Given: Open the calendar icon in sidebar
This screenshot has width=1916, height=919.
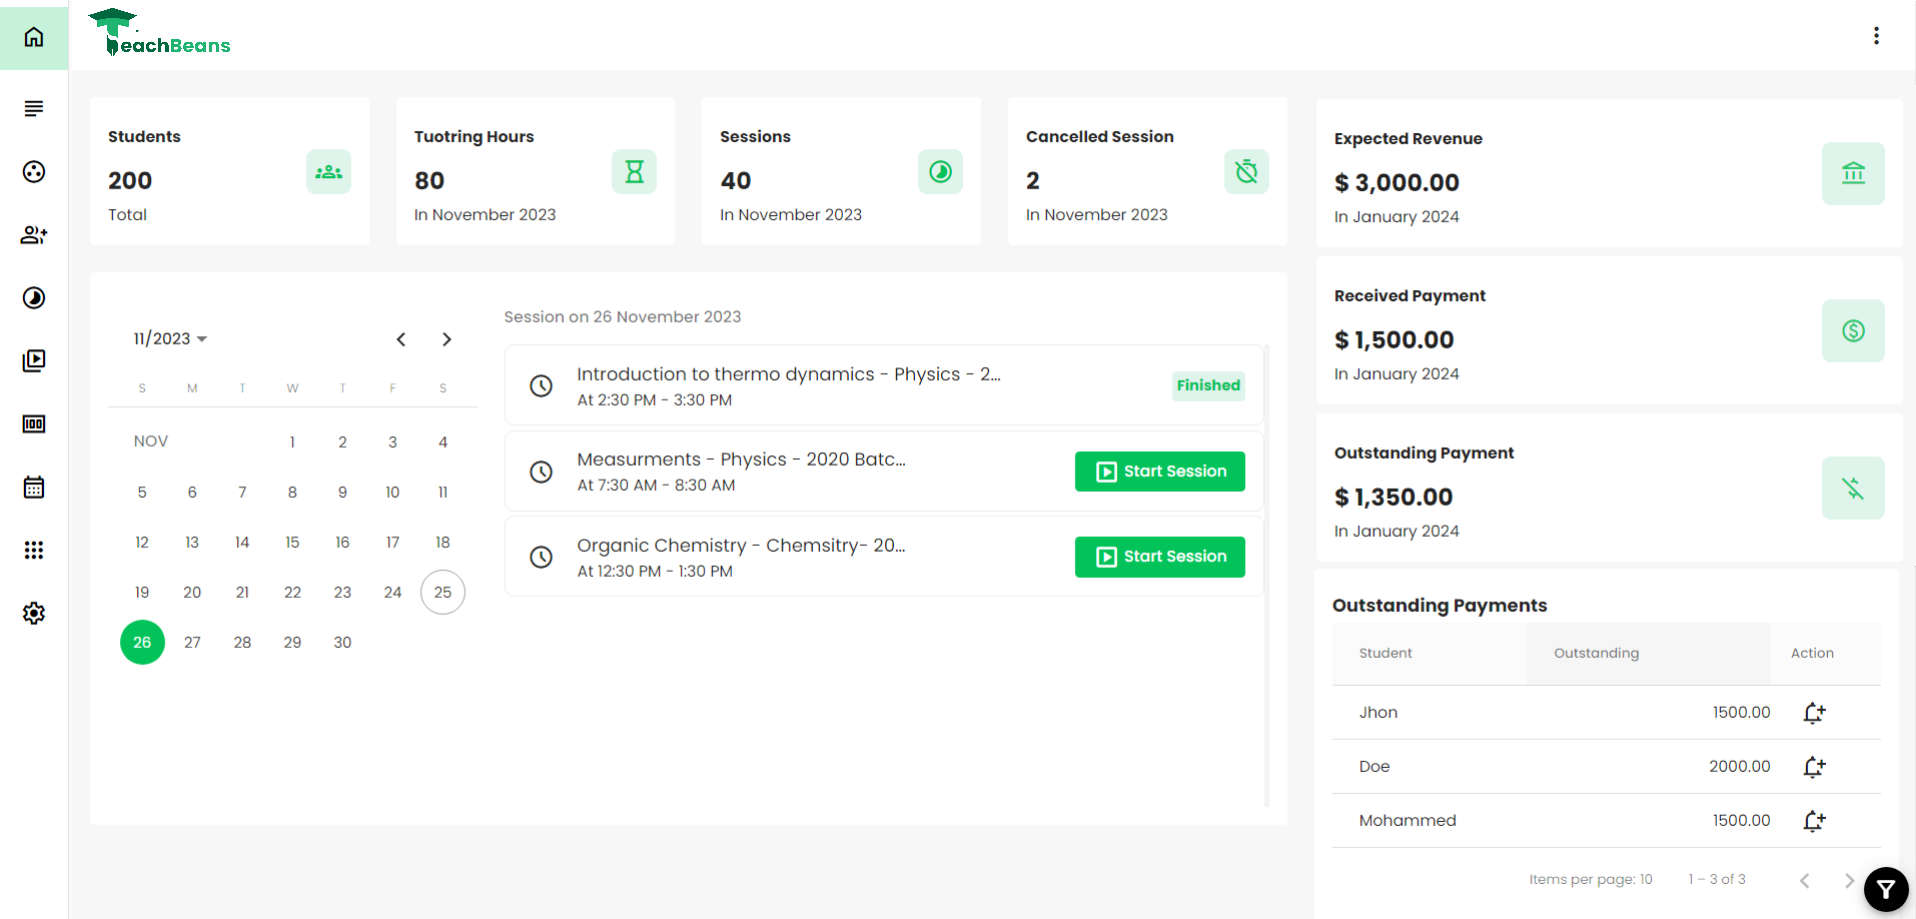Looking at the screenshot, I should click(x=34, y=487).
